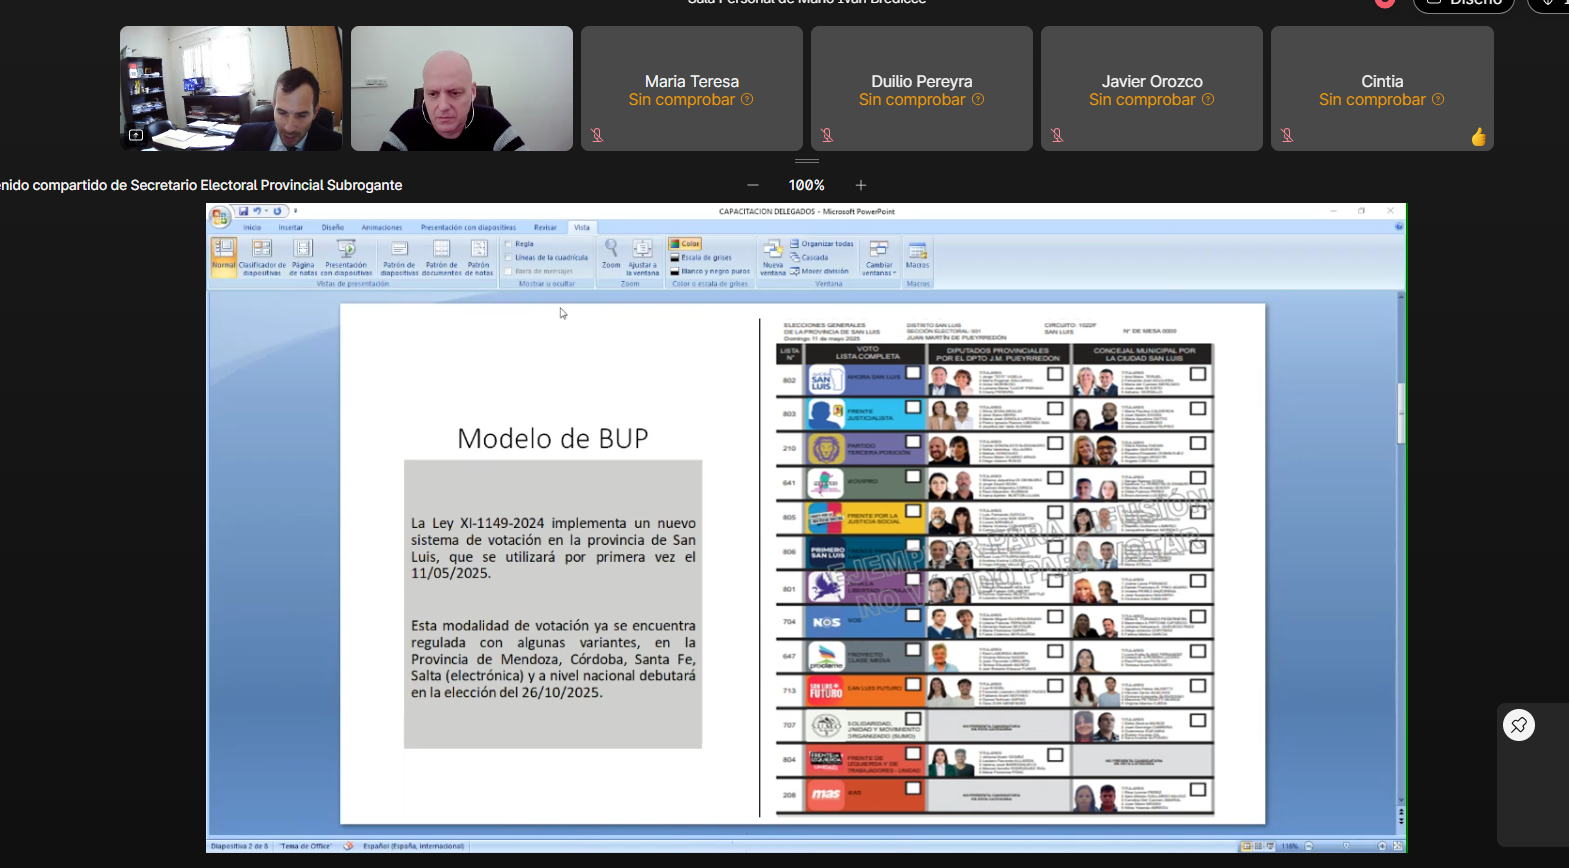This screenshot has height=868, width=1569.
Task: Click the spell check icon in status bar
Action: click(348, 846)
